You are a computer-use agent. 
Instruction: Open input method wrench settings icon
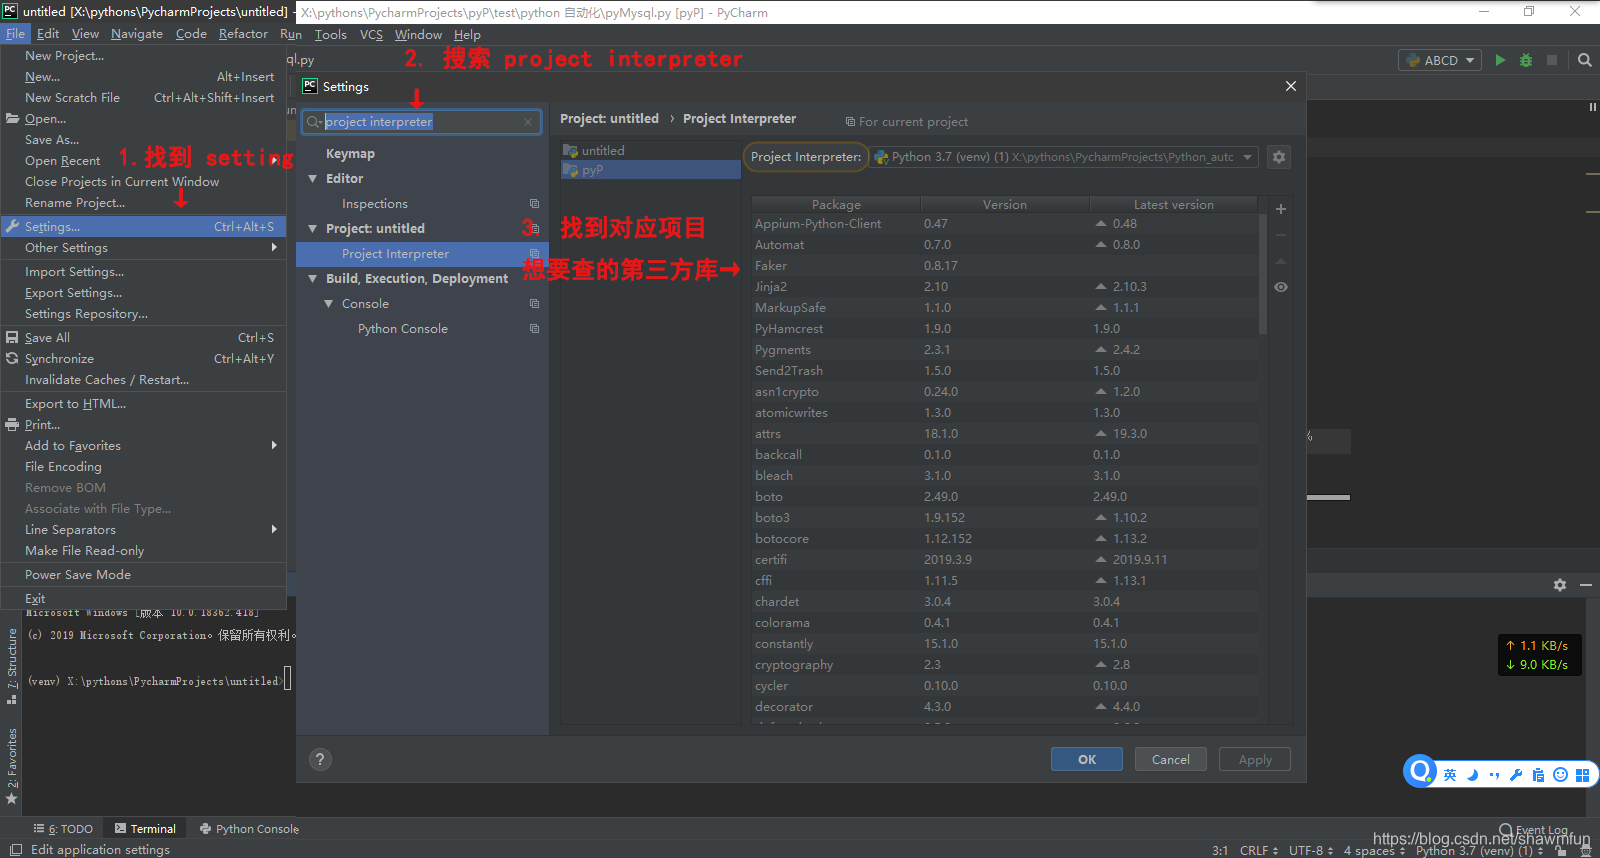1516,775
